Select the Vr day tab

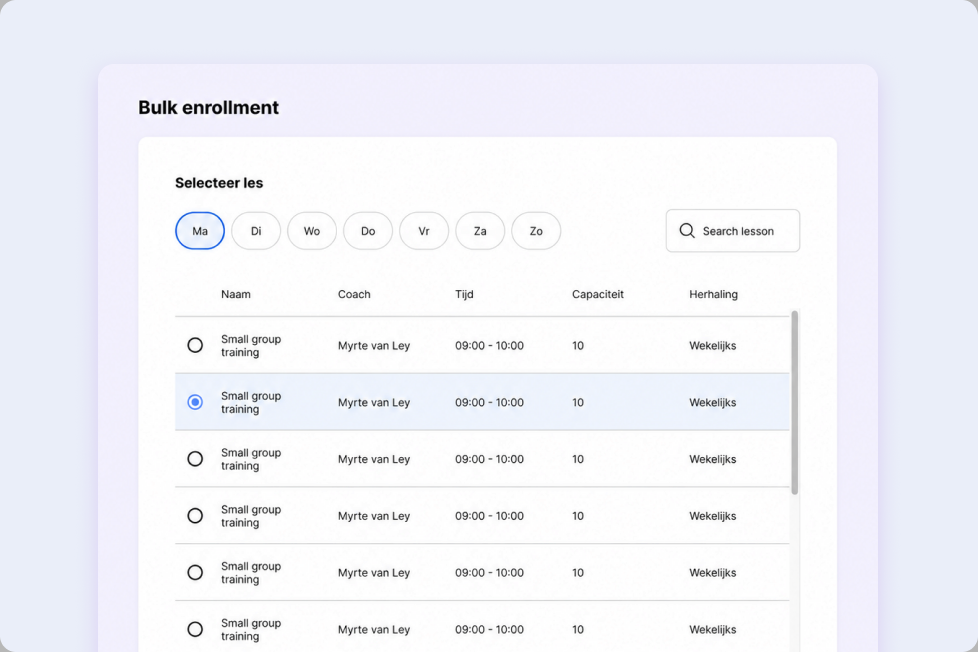click(424, 231)
